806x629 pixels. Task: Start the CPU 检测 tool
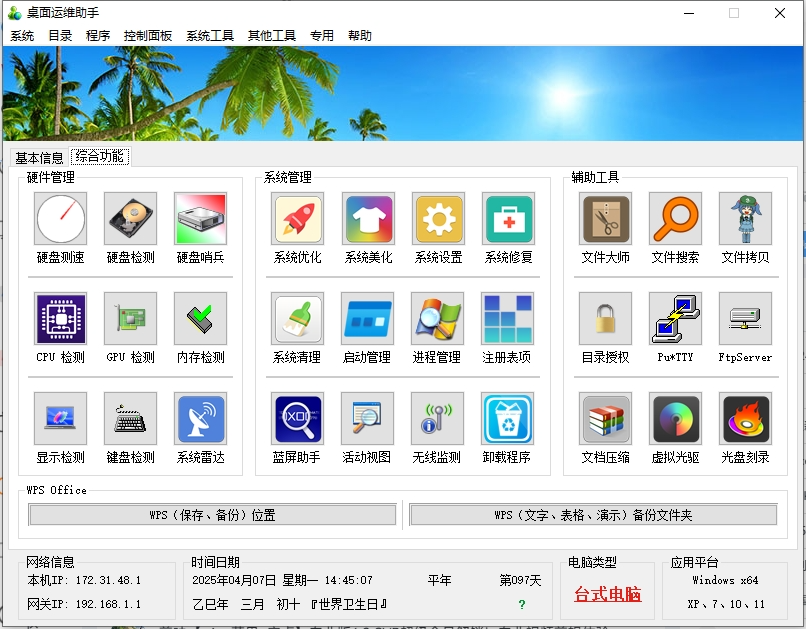pyautogui.click(x=60, y=319)
